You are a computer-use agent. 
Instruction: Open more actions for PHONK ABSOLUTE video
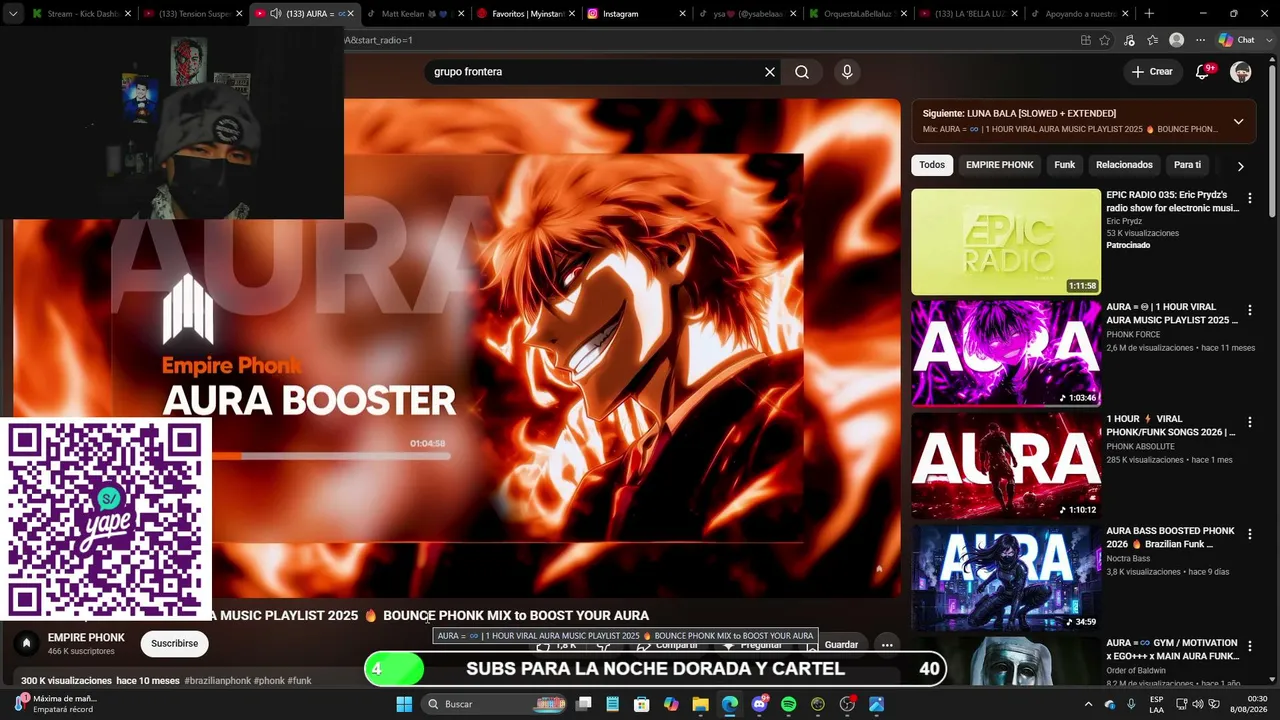1249,422
